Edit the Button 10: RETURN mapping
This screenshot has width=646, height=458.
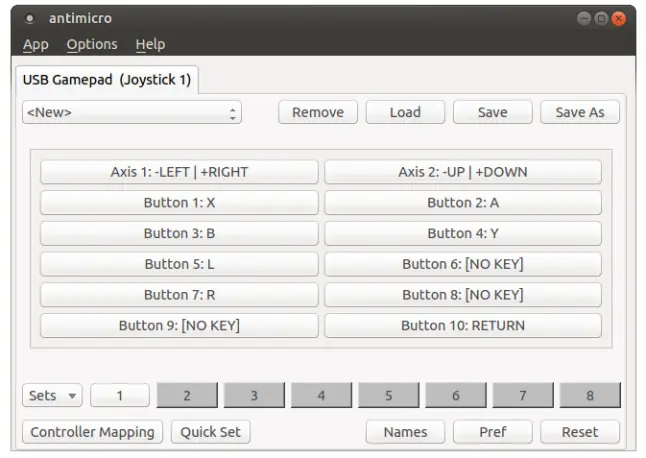pos(463,325)
